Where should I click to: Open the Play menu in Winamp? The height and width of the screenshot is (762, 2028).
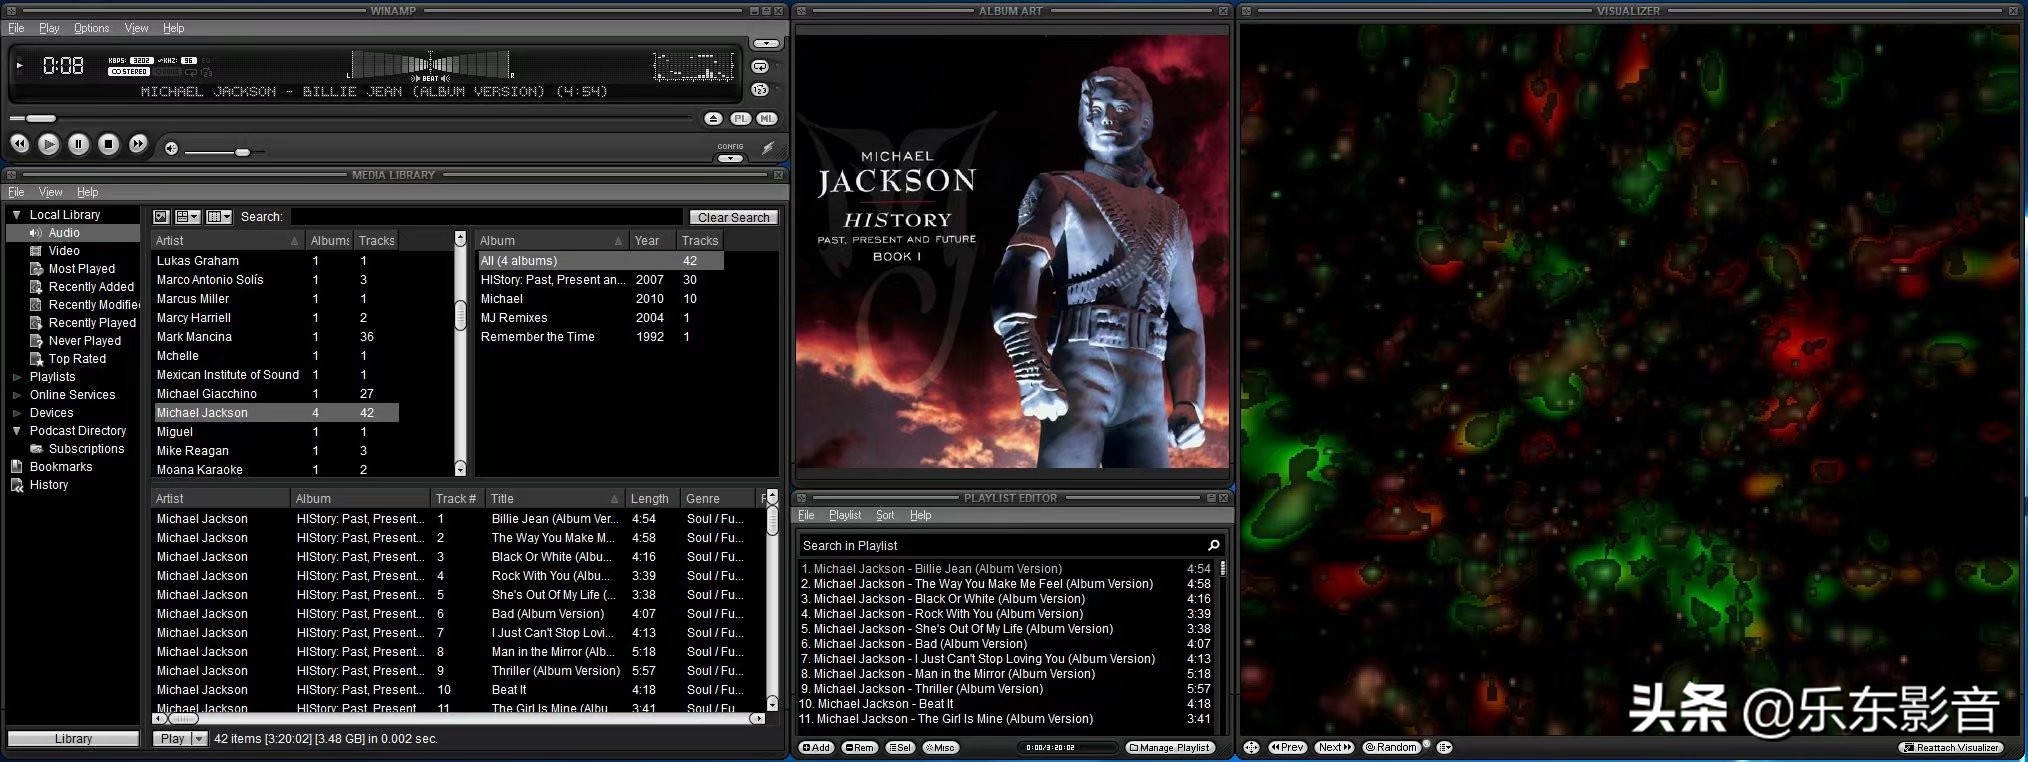tap(49, 28)
